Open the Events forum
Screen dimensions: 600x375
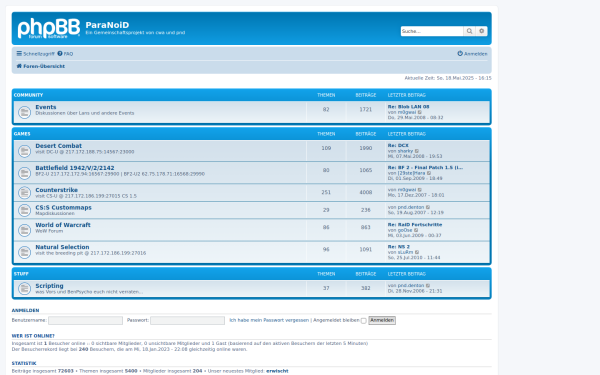pos(46,107)
